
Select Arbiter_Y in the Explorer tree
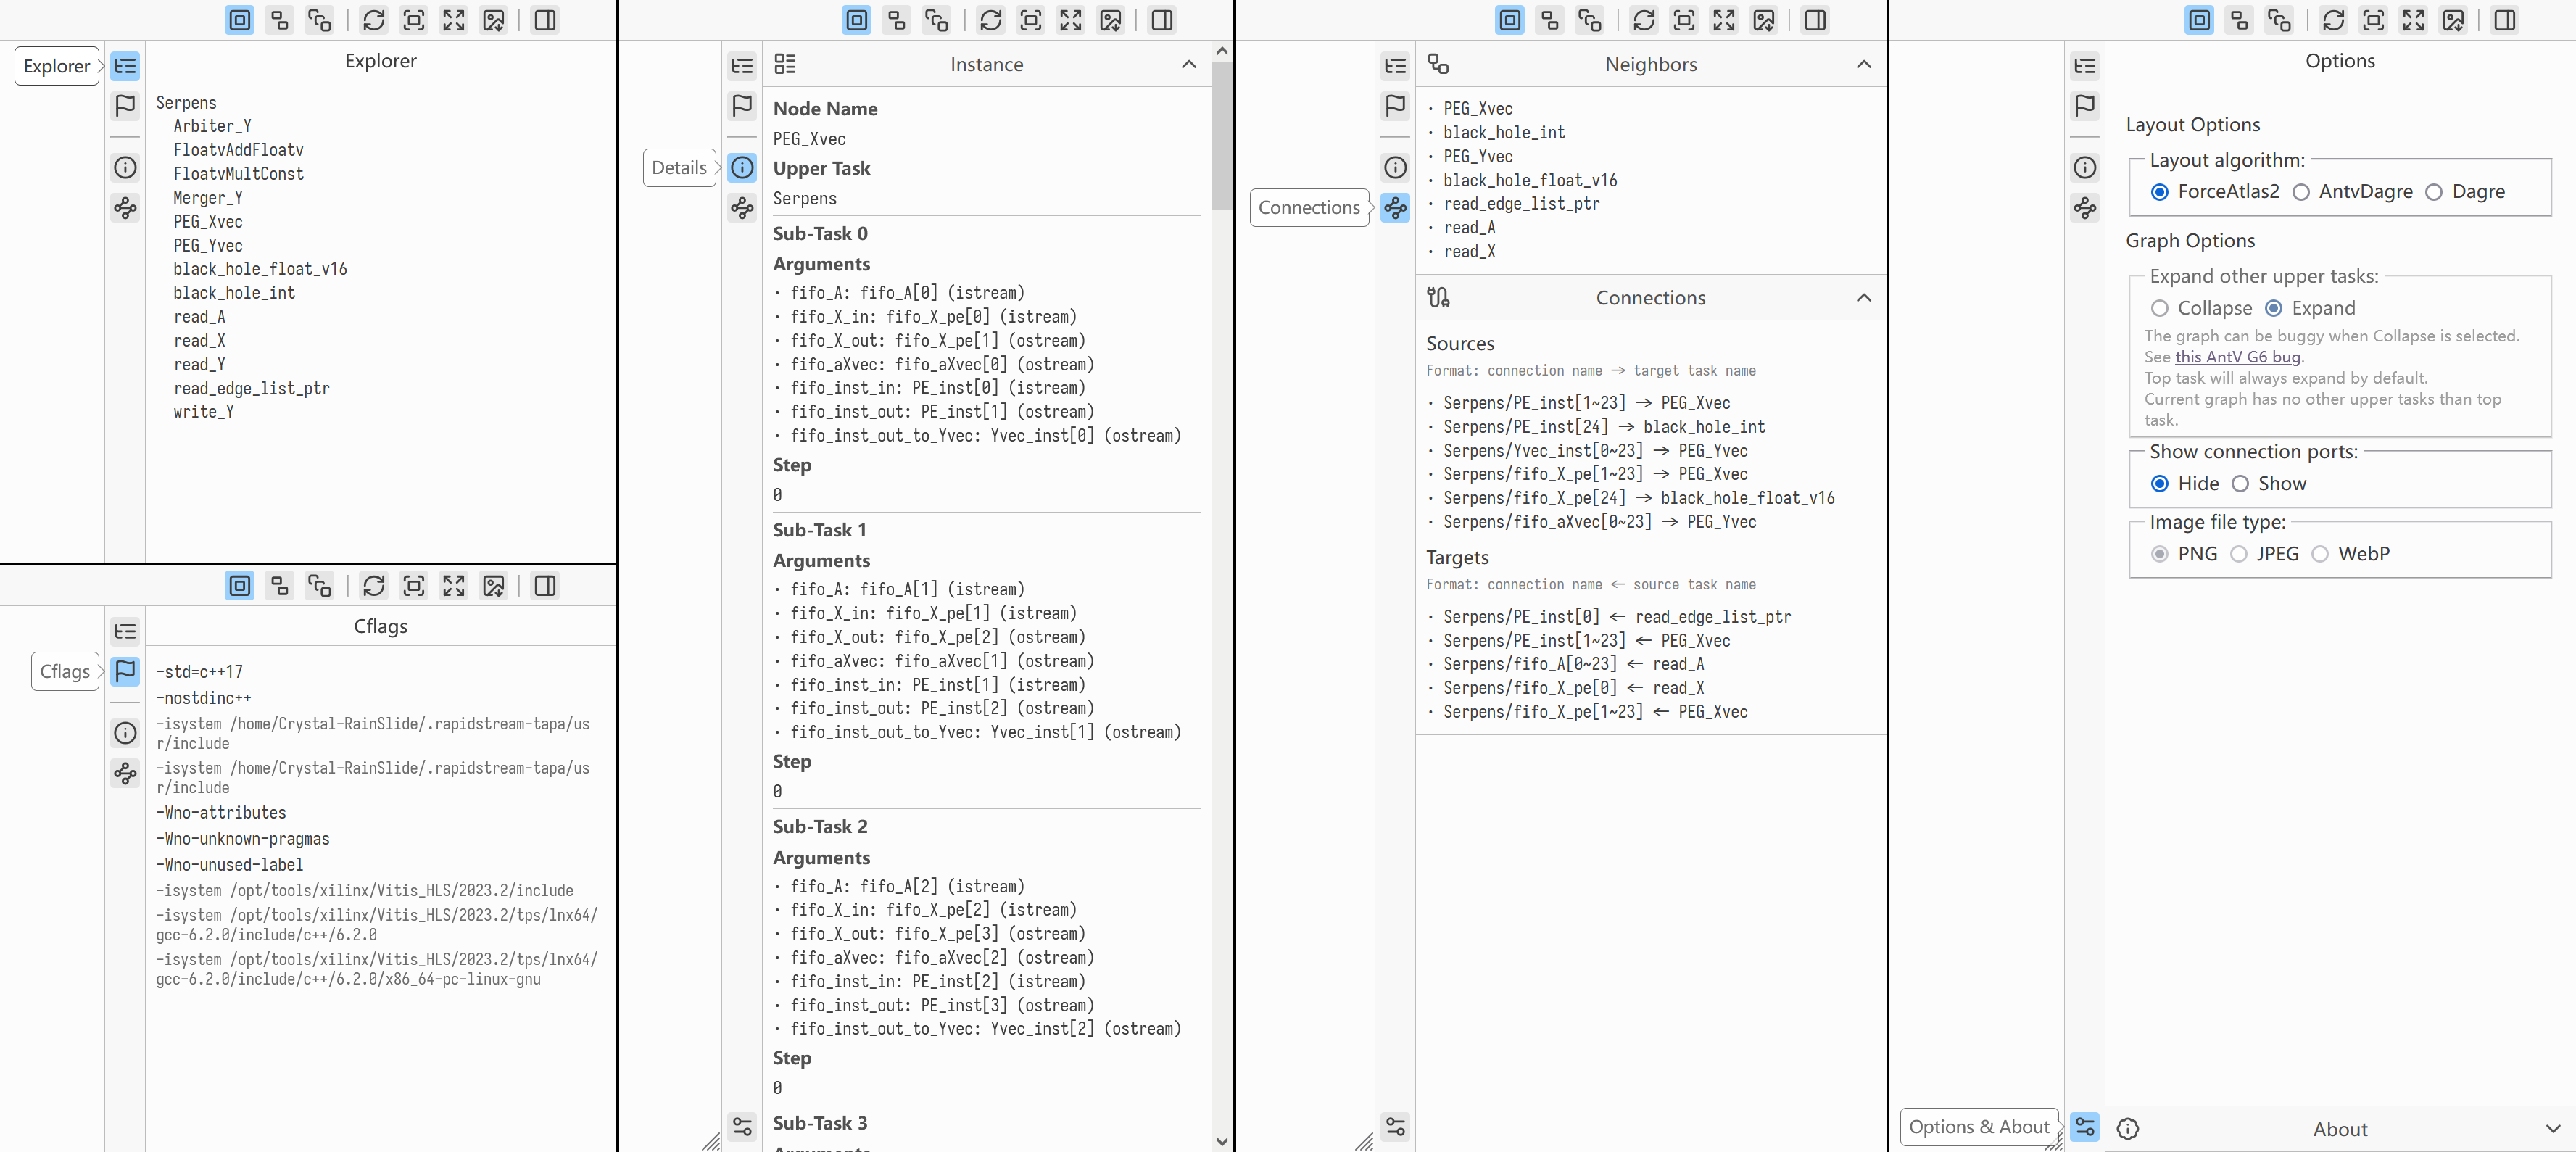pyautogui.click(x=212, y=126)
